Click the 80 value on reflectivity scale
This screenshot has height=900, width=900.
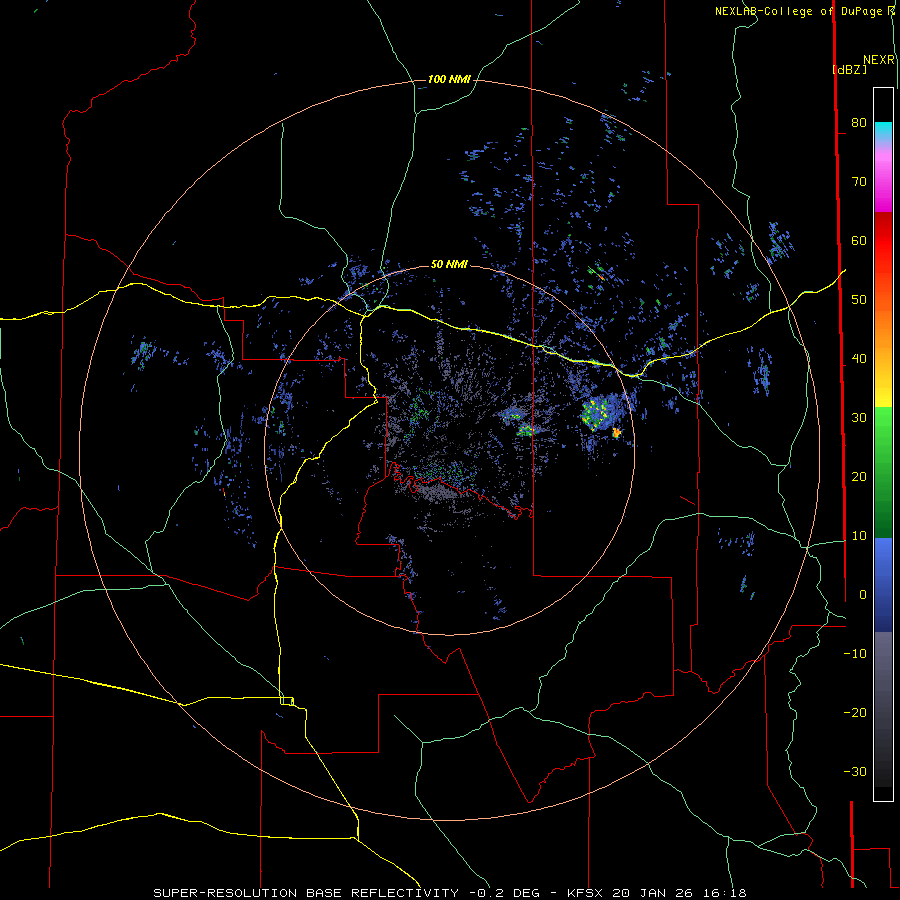(859, 122)
